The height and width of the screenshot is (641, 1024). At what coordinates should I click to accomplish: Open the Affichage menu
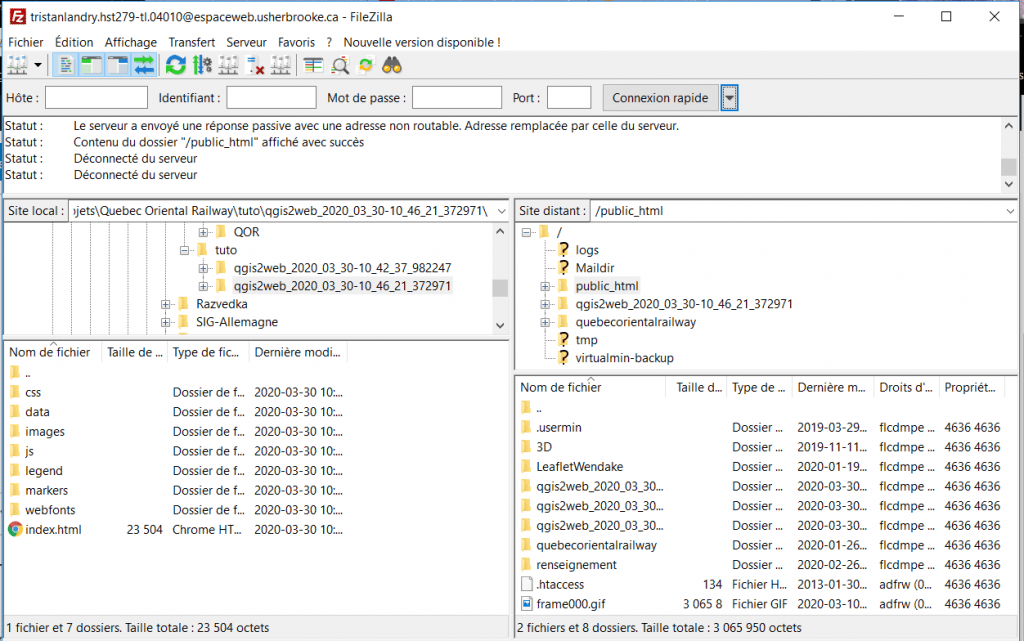point(131,42)
